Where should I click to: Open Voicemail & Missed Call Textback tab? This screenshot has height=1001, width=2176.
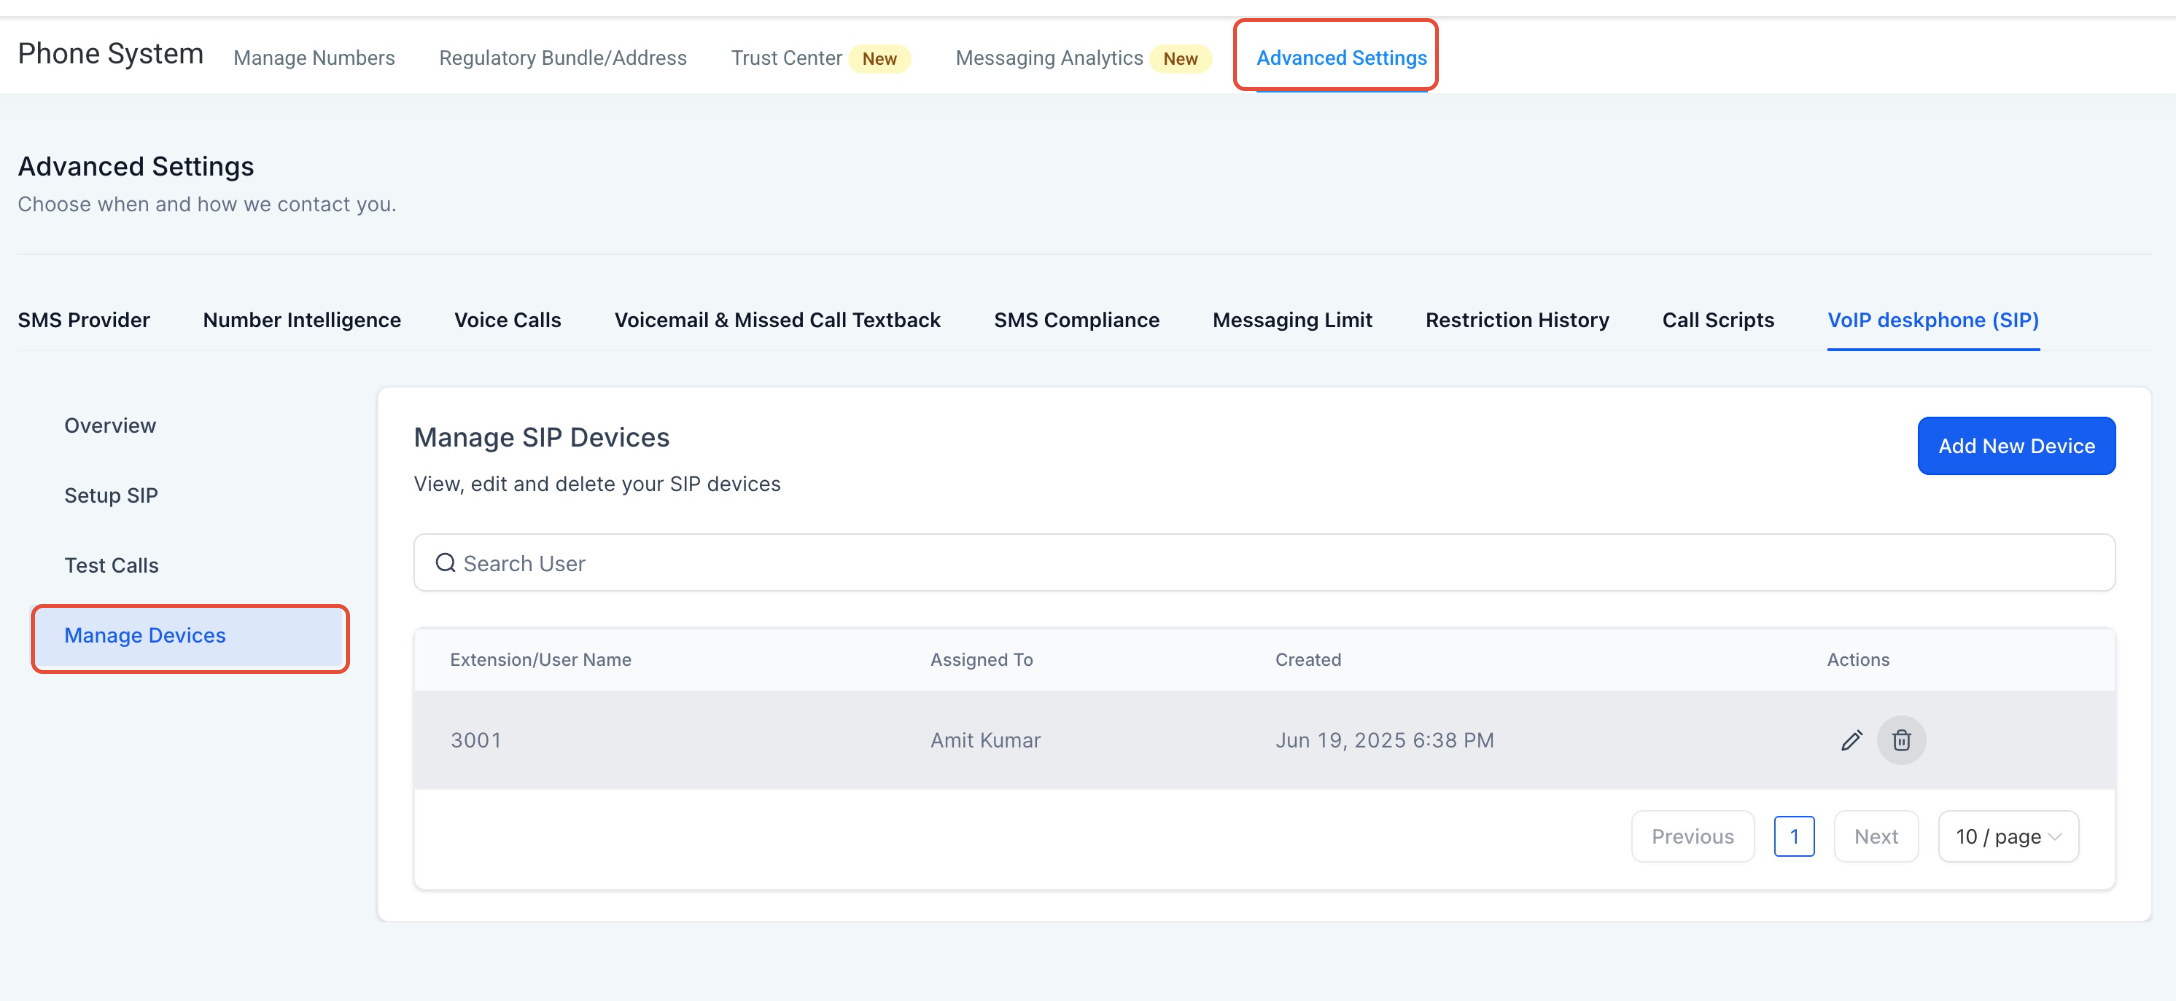(777, 320)
